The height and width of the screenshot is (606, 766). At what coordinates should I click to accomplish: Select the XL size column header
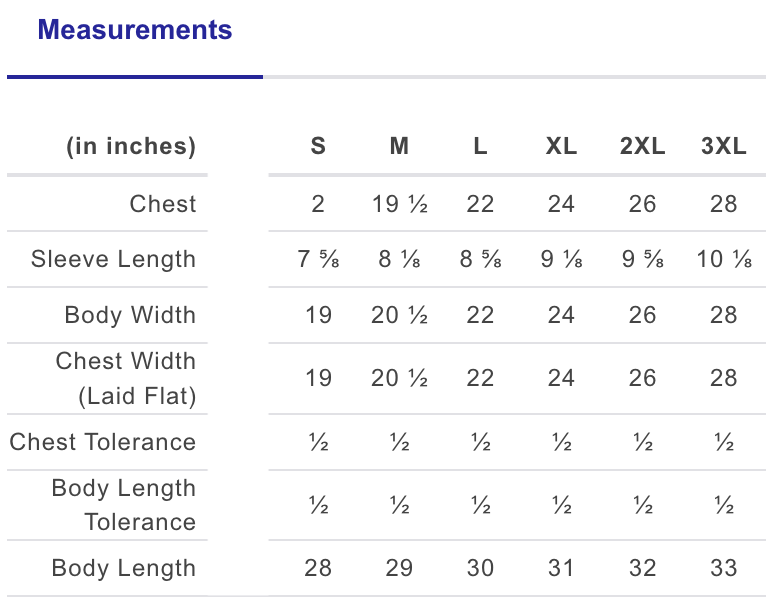pyautogui.click(x=561, y=146)
